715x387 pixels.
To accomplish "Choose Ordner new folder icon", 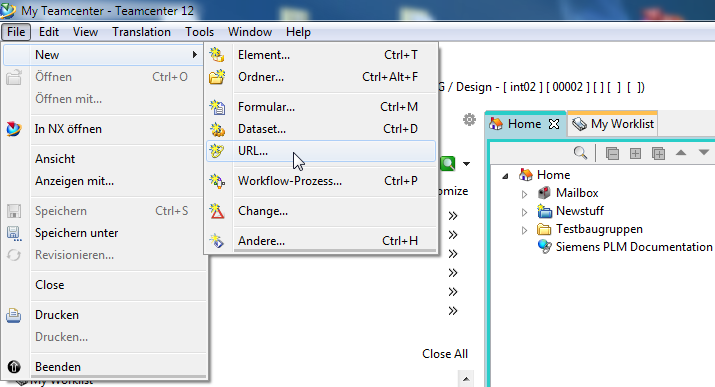I will (x=217, y=77).
